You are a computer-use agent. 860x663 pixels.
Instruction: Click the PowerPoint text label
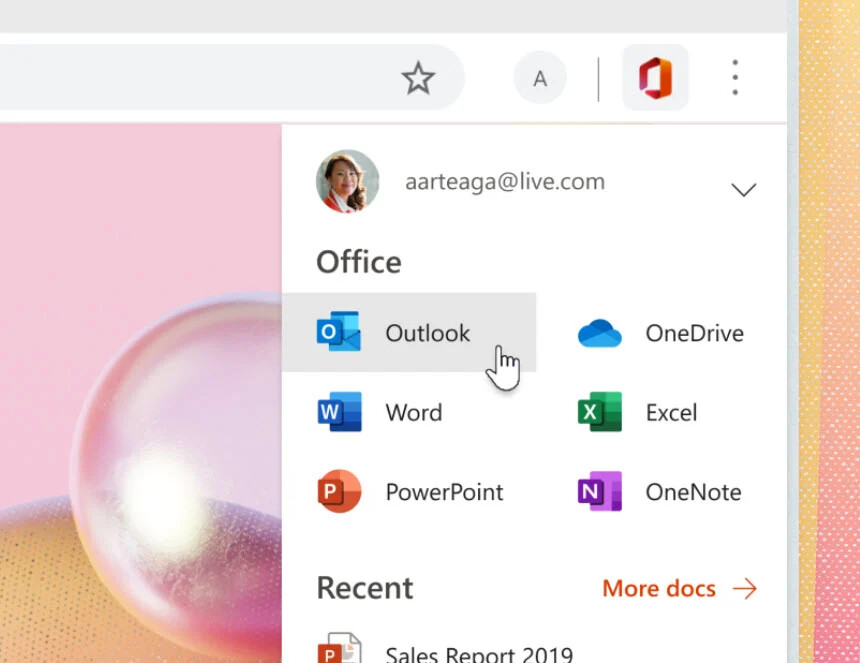[444, 492]
